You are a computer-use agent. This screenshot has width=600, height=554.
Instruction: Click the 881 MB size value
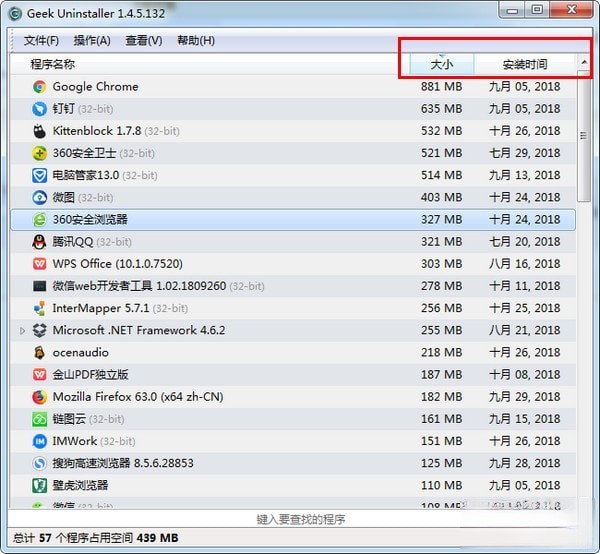pyautogui.click(x=442, y=87)
